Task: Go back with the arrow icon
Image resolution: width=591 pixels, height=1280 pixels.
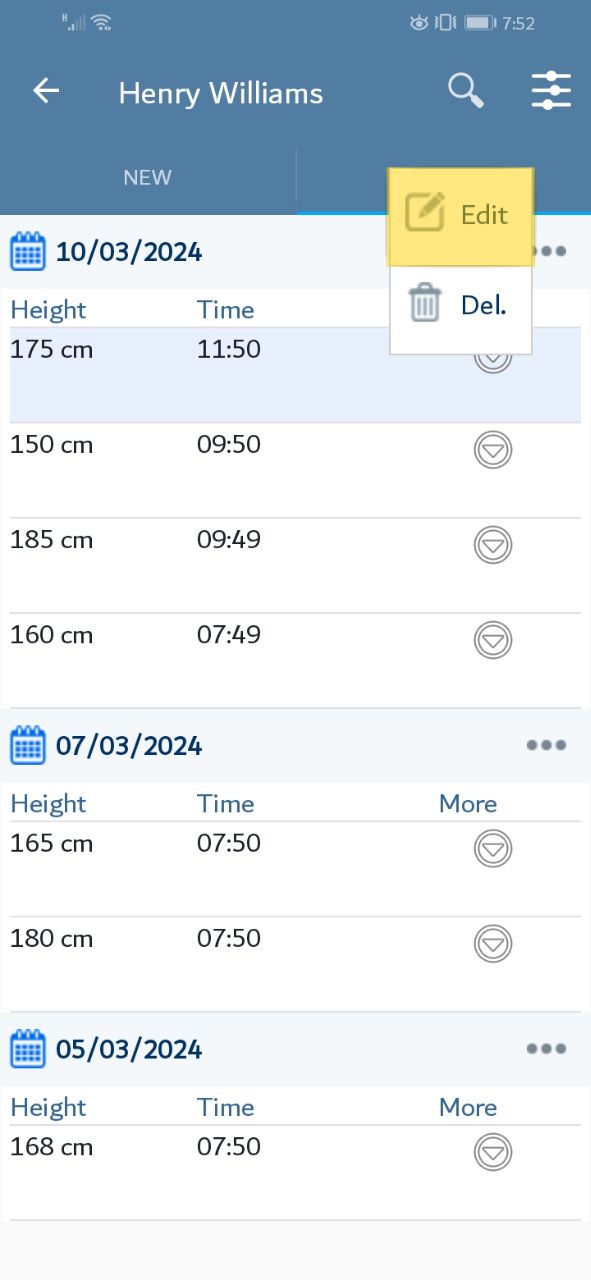Action: point(46,91)
